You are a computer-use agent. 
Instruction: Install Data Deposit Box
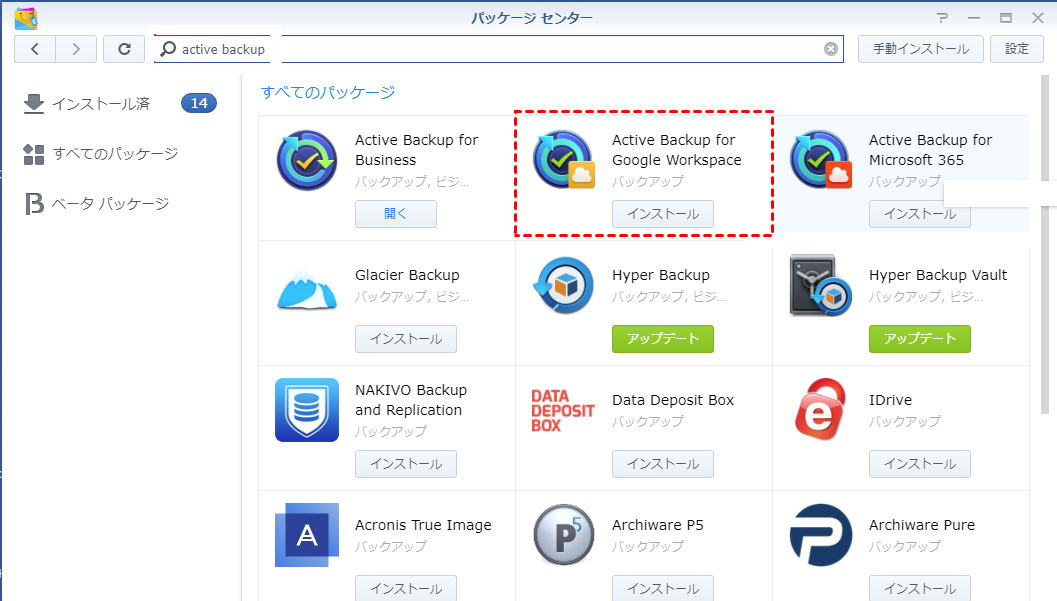point(663,464)
